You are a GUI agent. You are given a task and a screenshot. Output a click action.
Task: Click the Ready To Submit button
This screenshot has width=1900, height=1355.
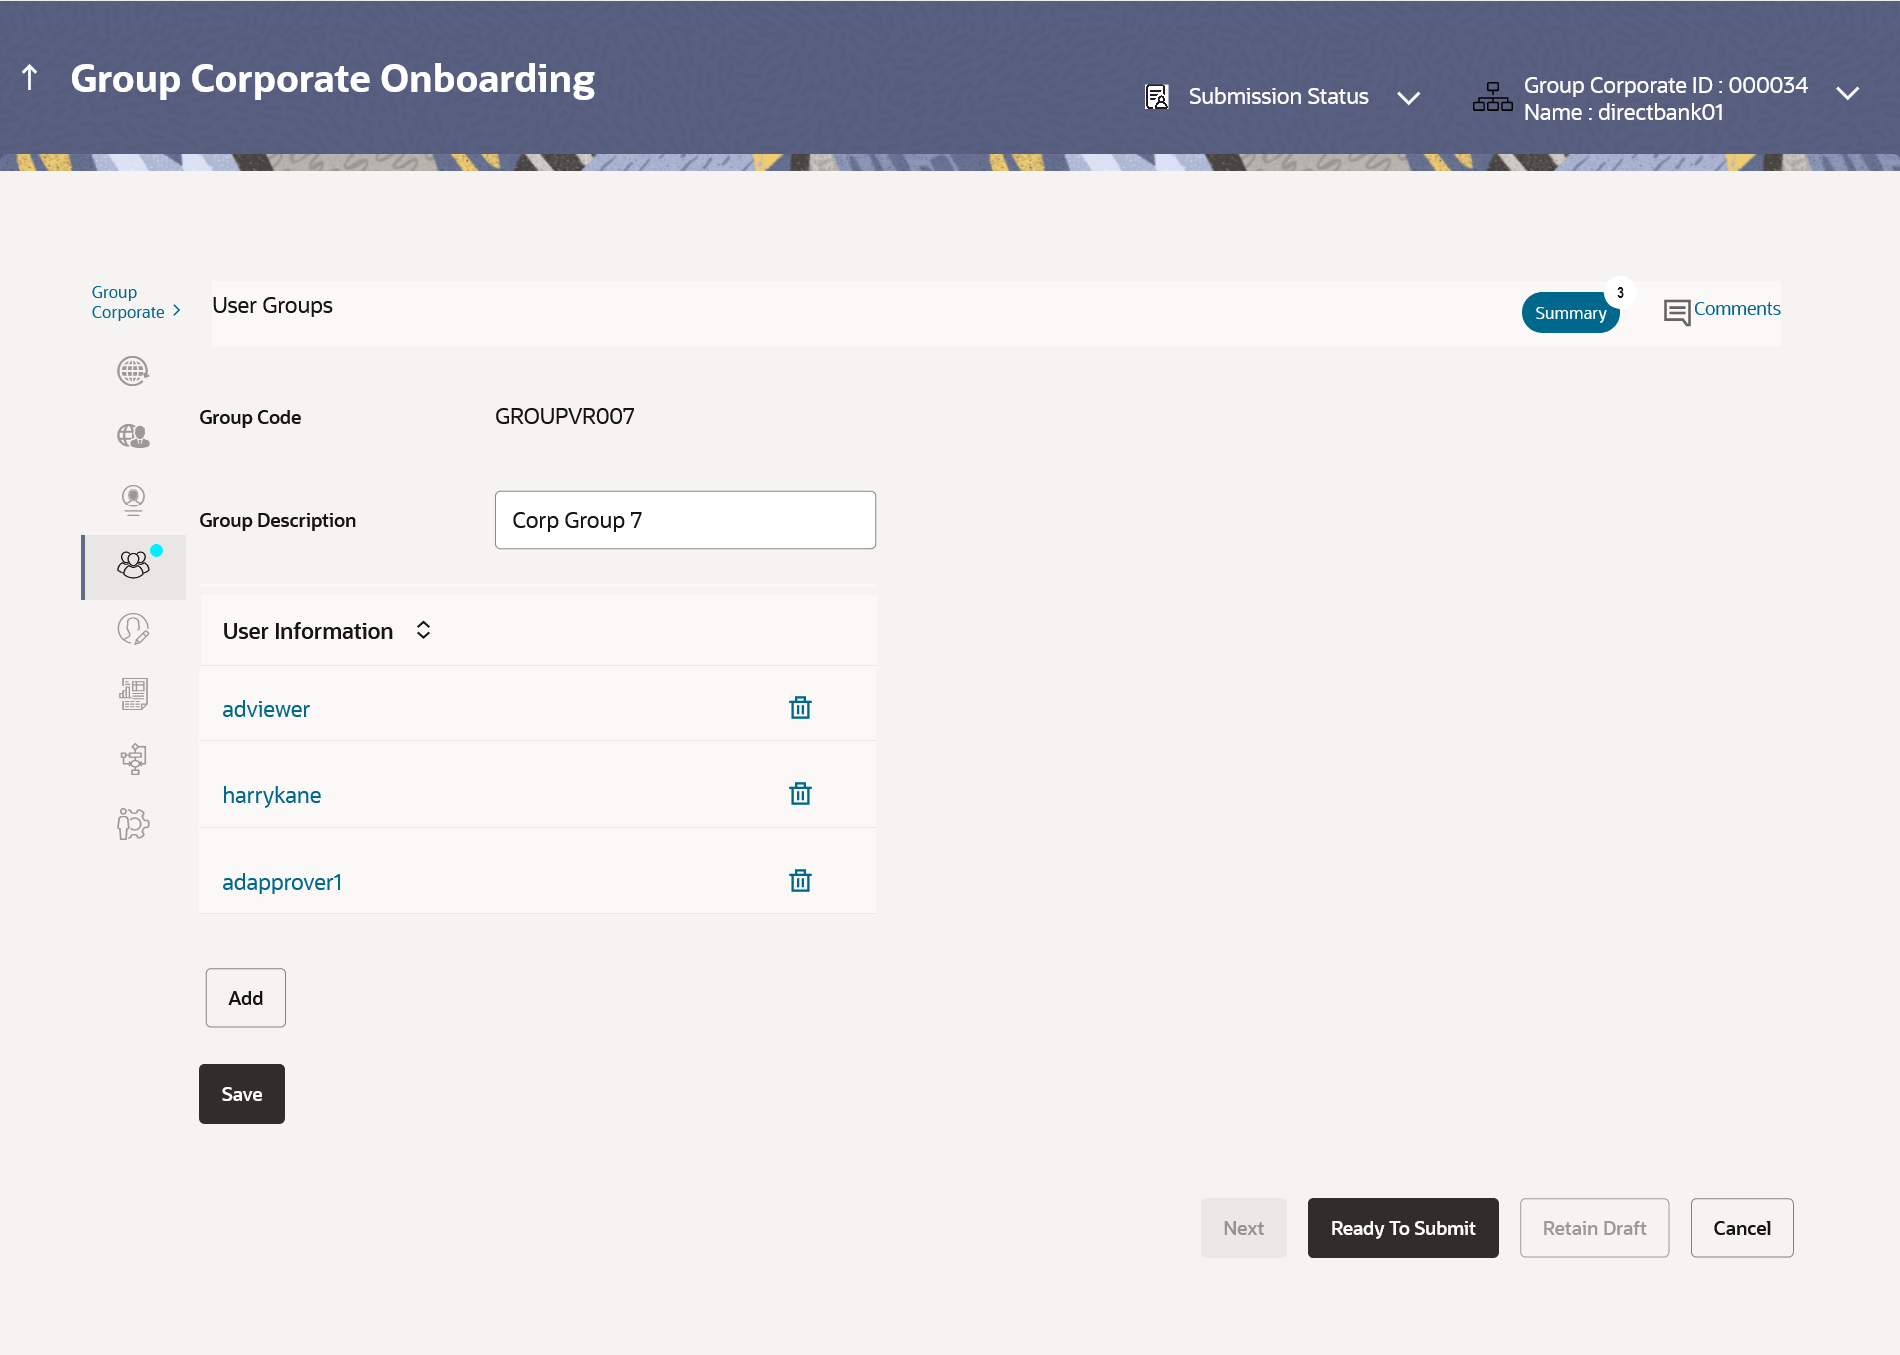coord(1403,1228)
